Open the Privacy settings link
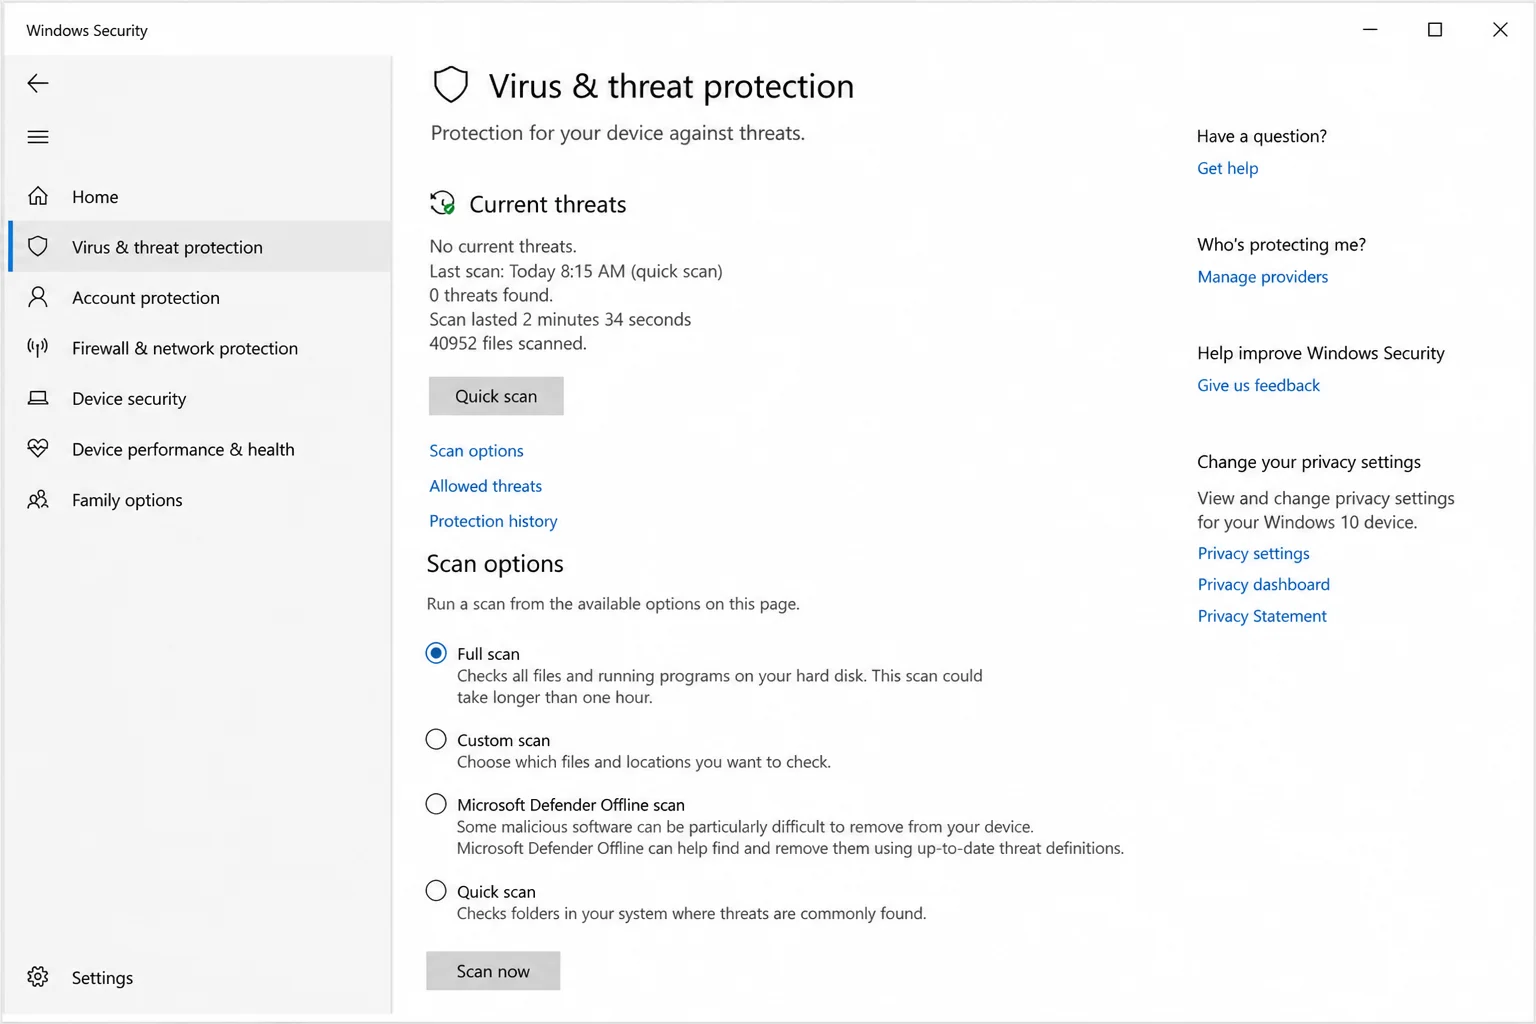The image size is (1536, 1024). click(x=1253, y=553)
